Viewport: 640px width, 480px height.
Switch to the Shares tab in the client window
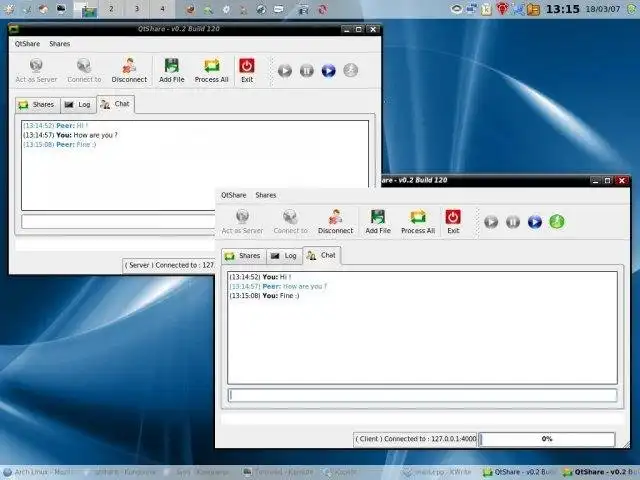coord(244,256)
